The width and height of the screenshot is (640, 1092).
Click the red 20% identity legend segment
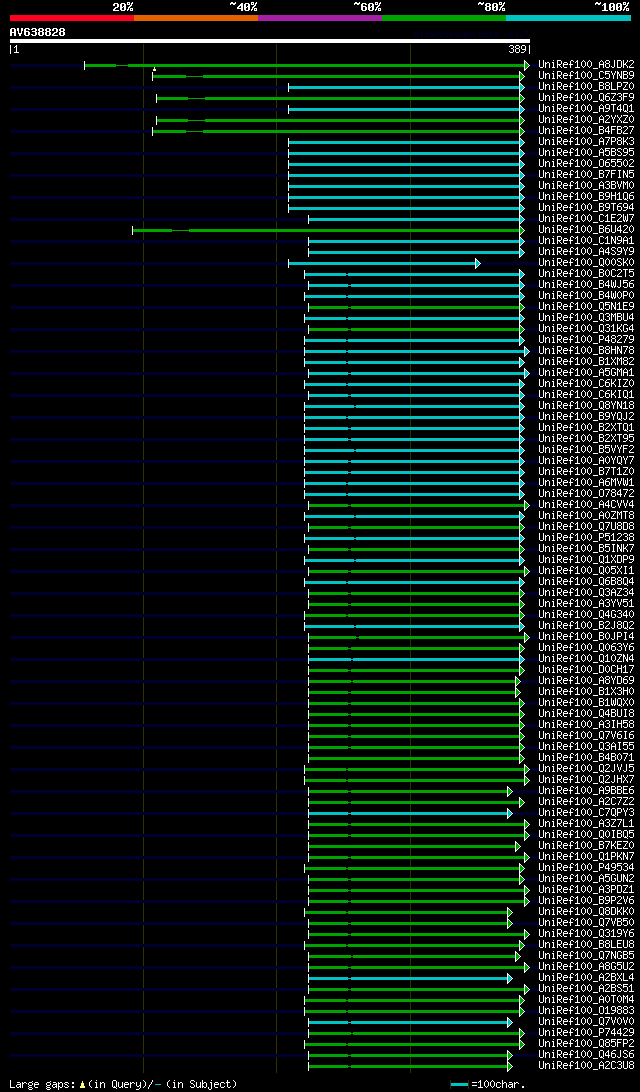[72, 17]
